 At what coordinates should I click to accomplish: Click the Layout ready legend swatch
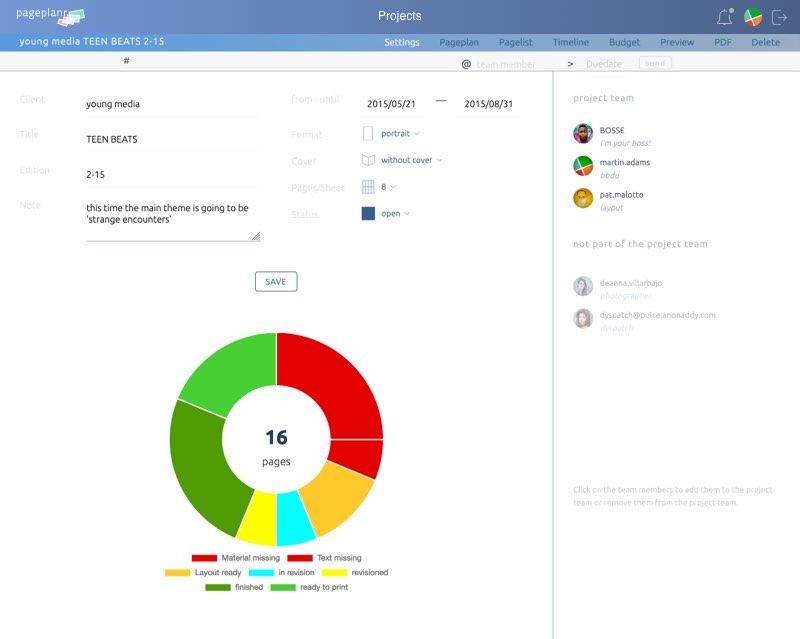click(x=178, y=573)
